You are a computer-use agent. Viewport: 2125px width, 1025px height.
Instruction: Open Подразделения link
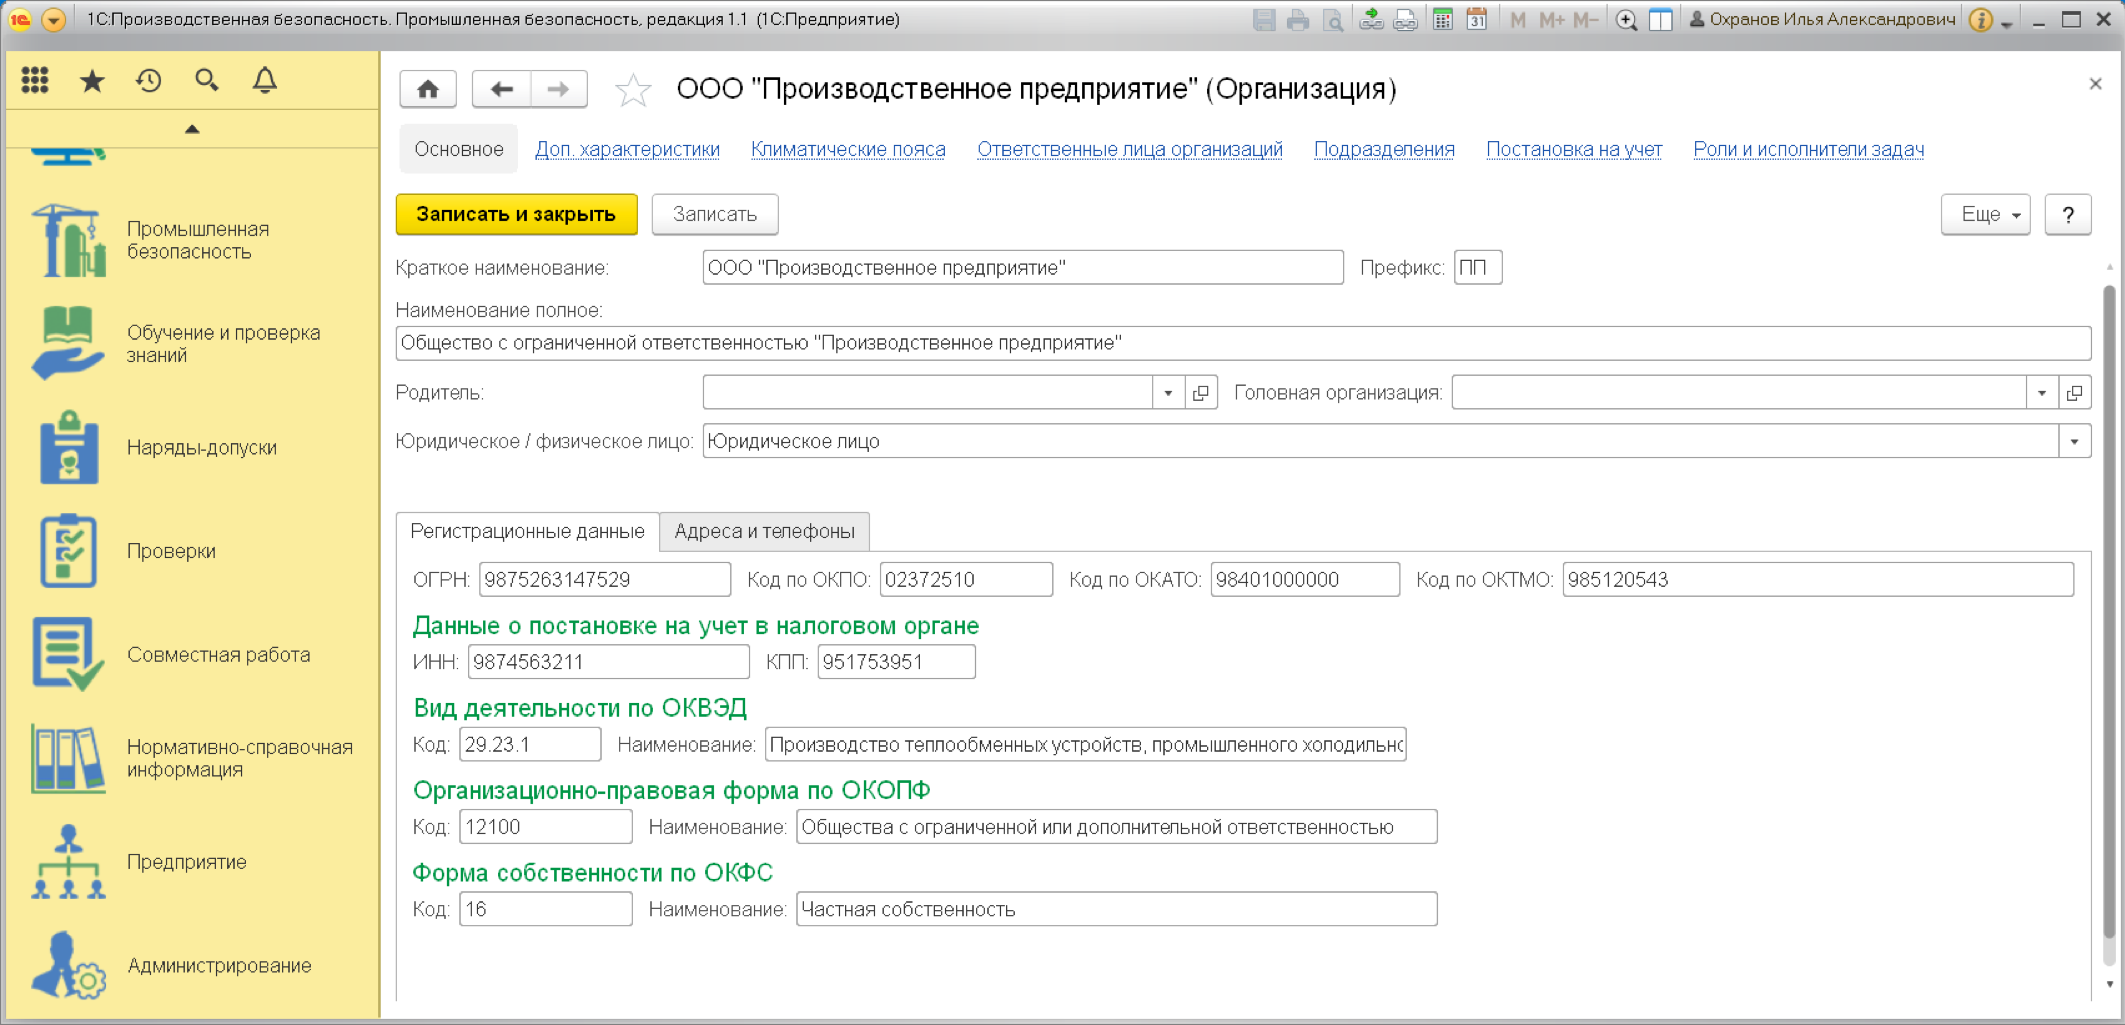tap(1384, 149)
